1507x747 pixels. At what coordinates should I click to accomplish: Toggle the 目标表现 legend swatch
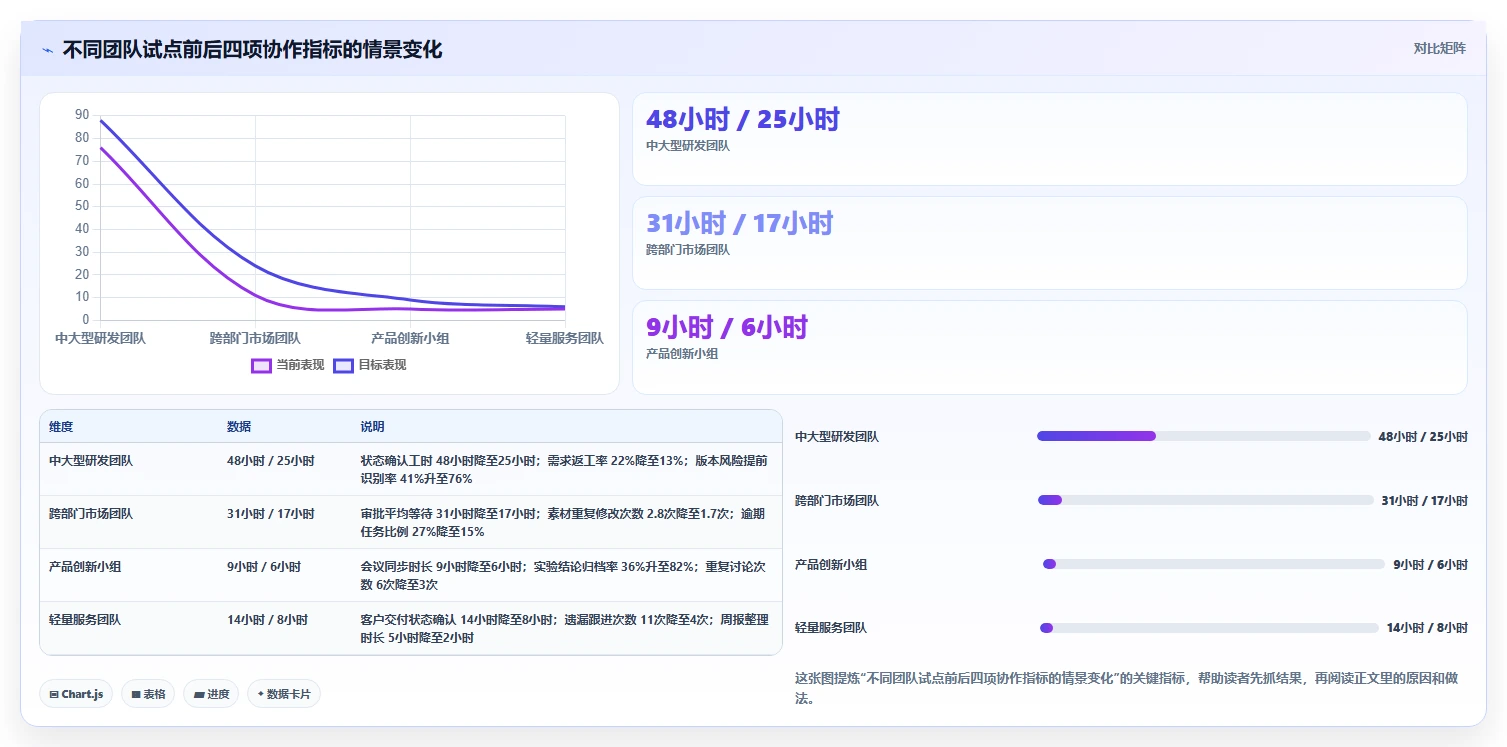coord(343,365)
